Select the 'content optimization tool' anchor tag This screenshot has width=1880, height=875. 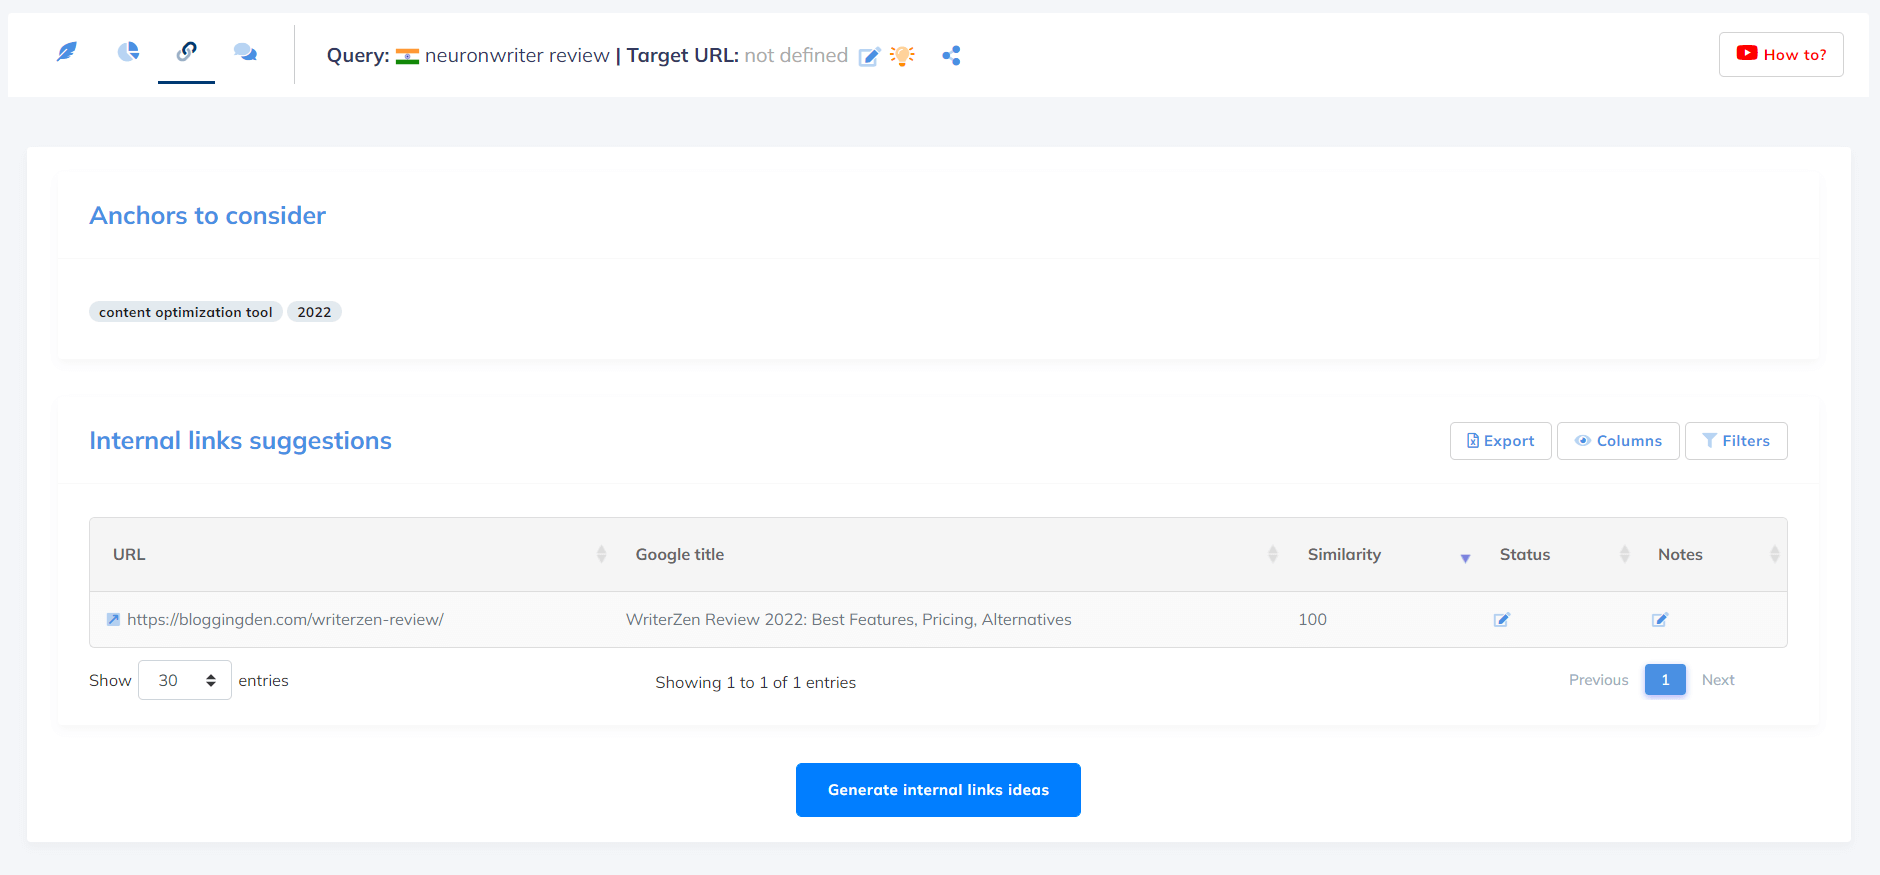[x=186, y=312]
